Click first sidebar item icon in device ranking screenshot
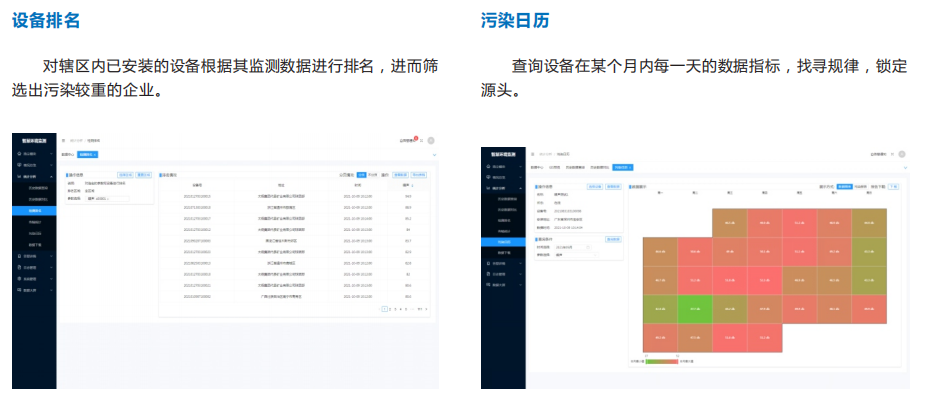The width and height of the screenshot is (938, 400). (x=18, y=154)
